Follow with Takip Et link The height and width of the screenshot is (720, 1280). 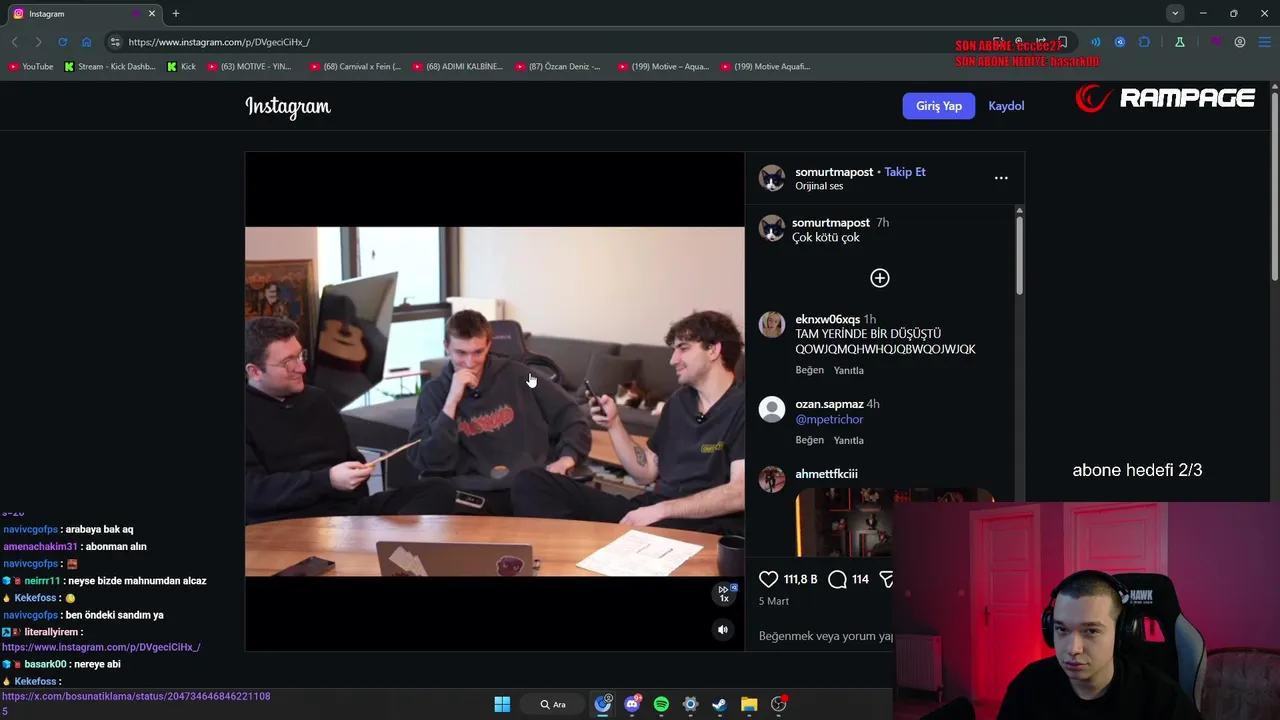(x=905, y=172)
